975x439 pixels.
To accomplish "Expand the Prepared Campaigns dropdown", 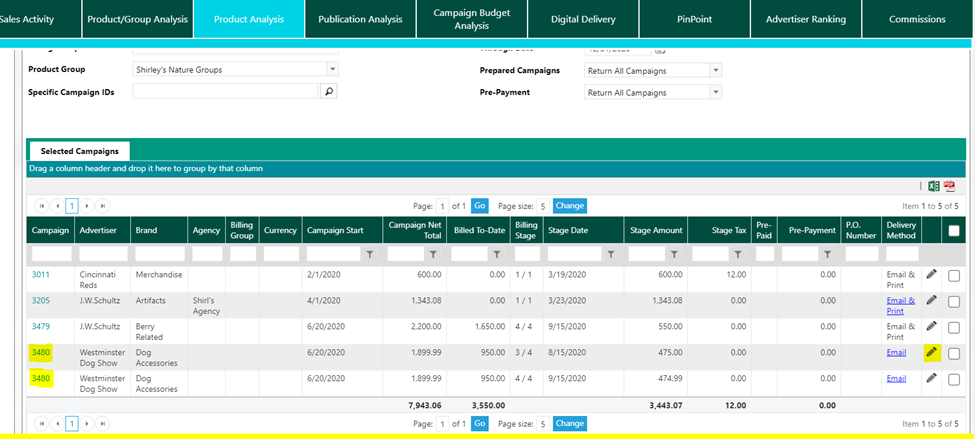I will (715, 71).
